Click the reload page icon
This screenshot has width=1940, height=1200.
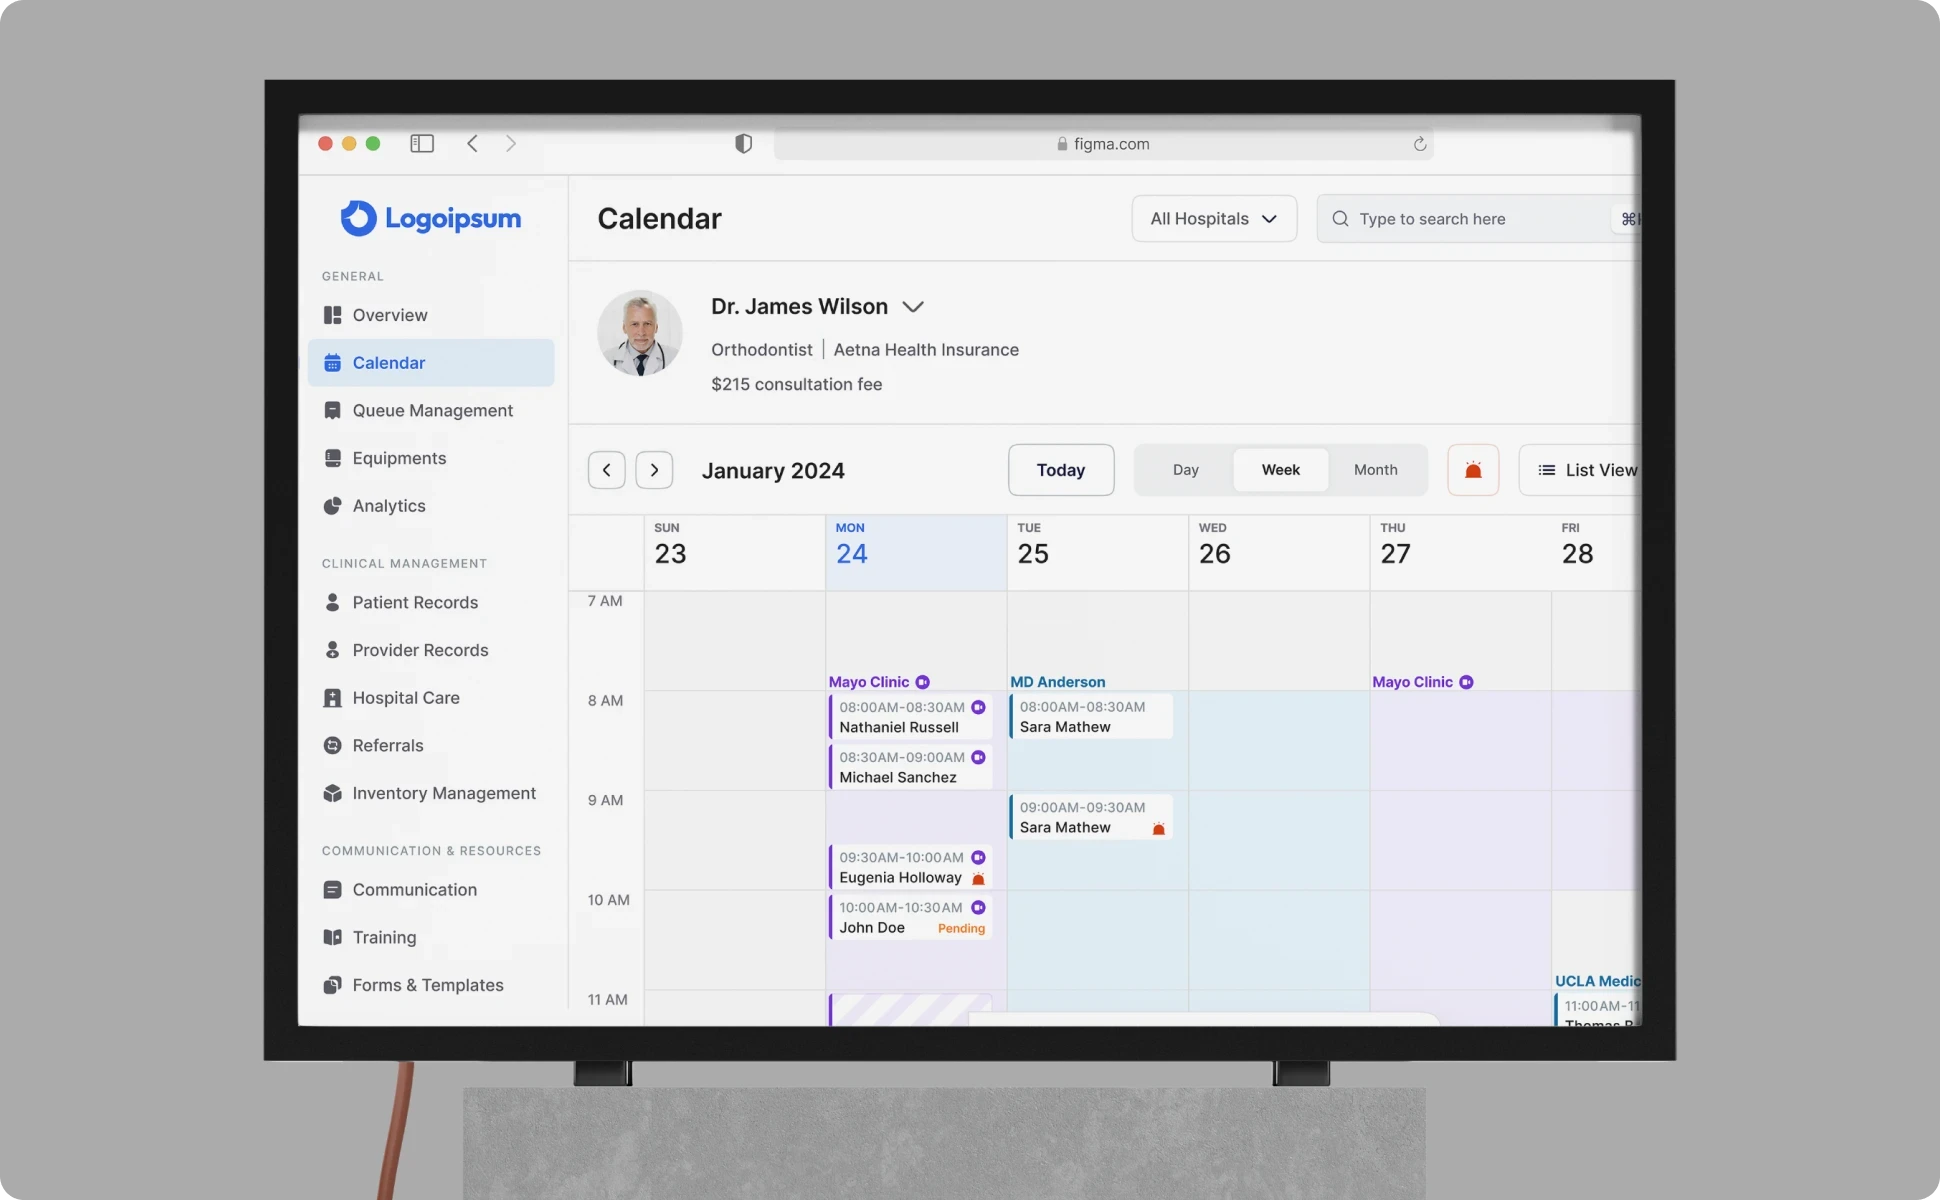tap(1419, 144)
